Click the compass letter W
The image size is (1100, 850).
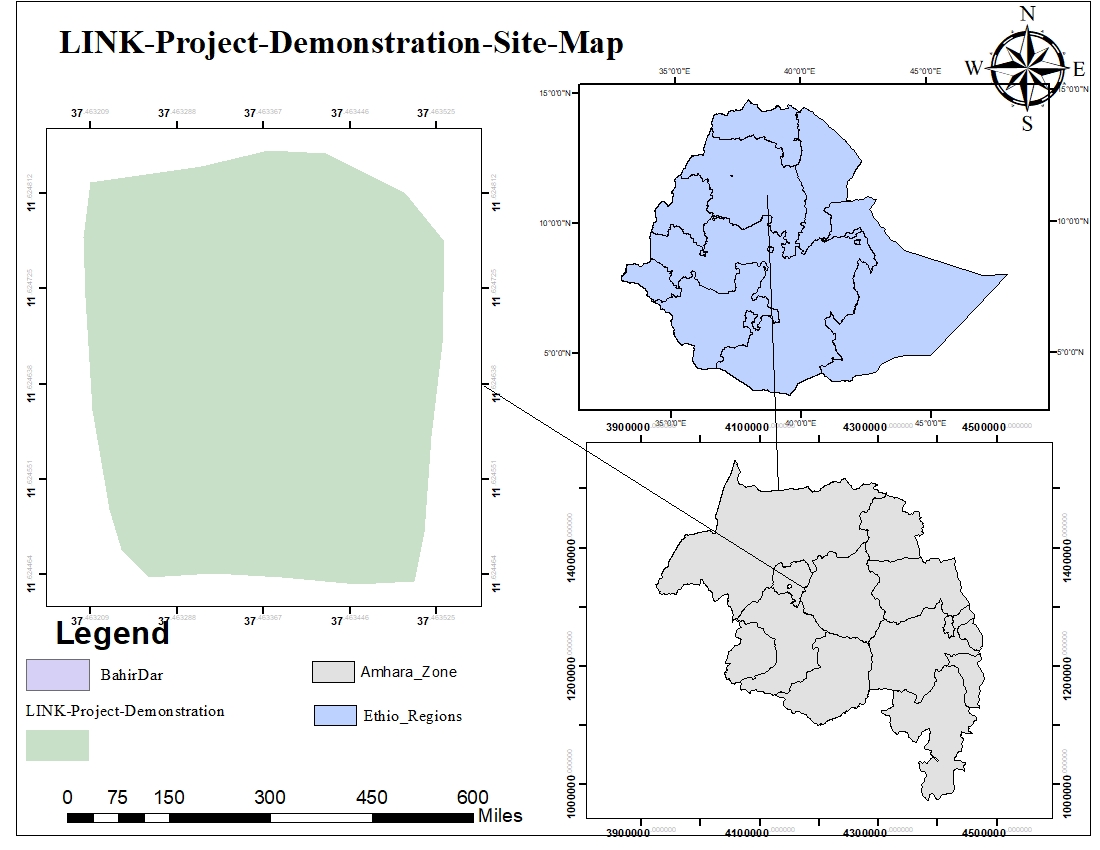974,68
